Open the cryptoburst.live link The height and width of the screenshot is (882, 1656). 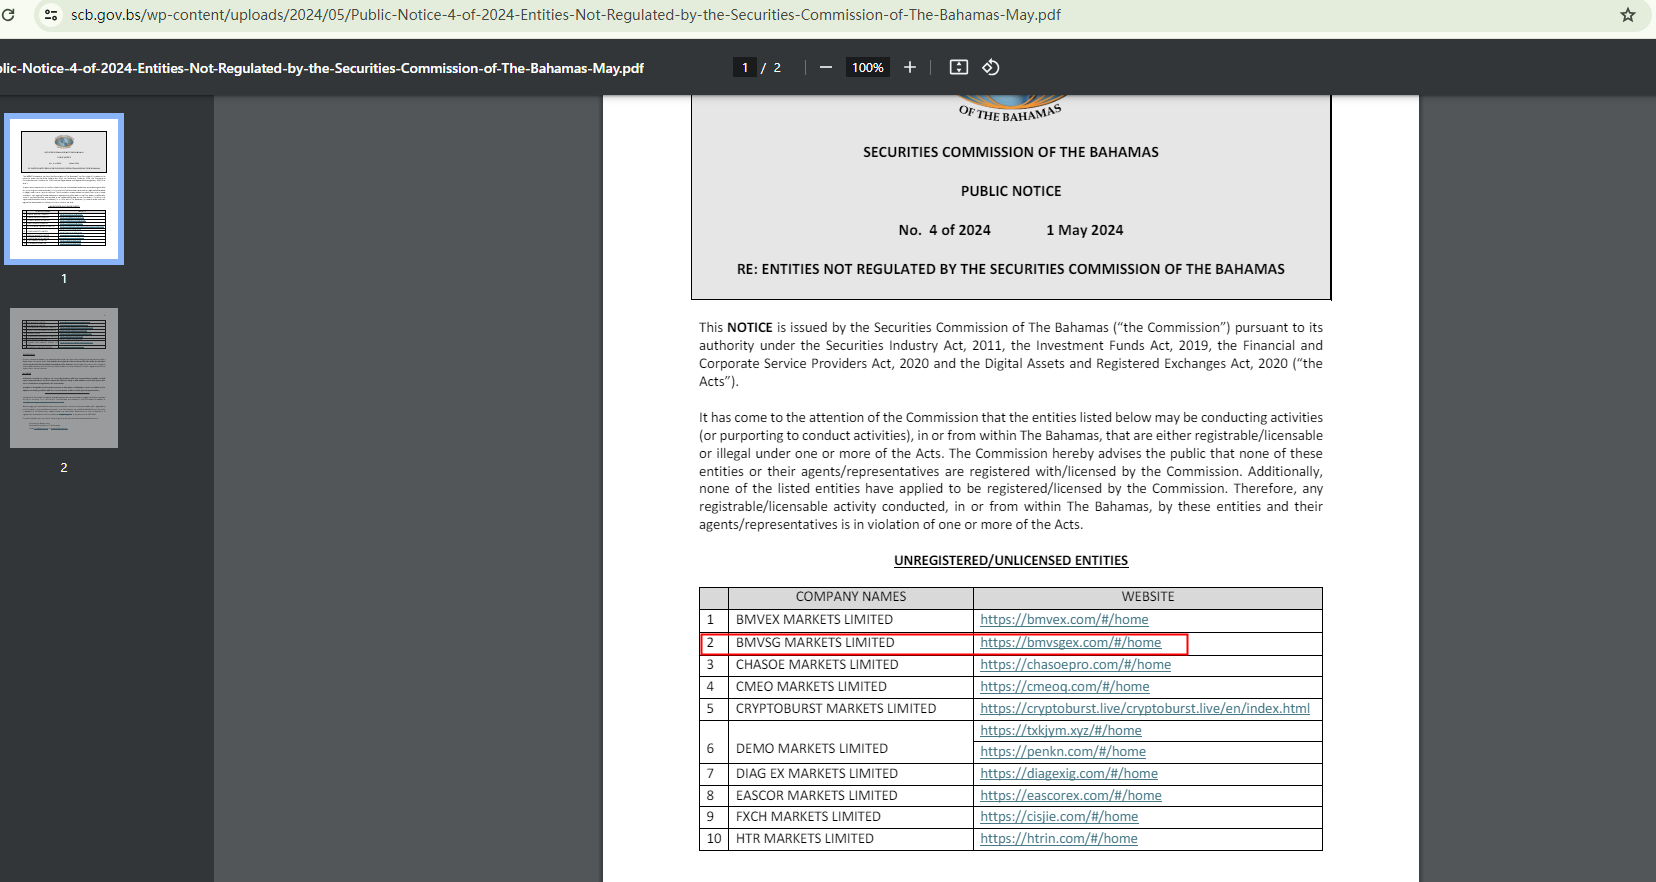point(1144,709)
